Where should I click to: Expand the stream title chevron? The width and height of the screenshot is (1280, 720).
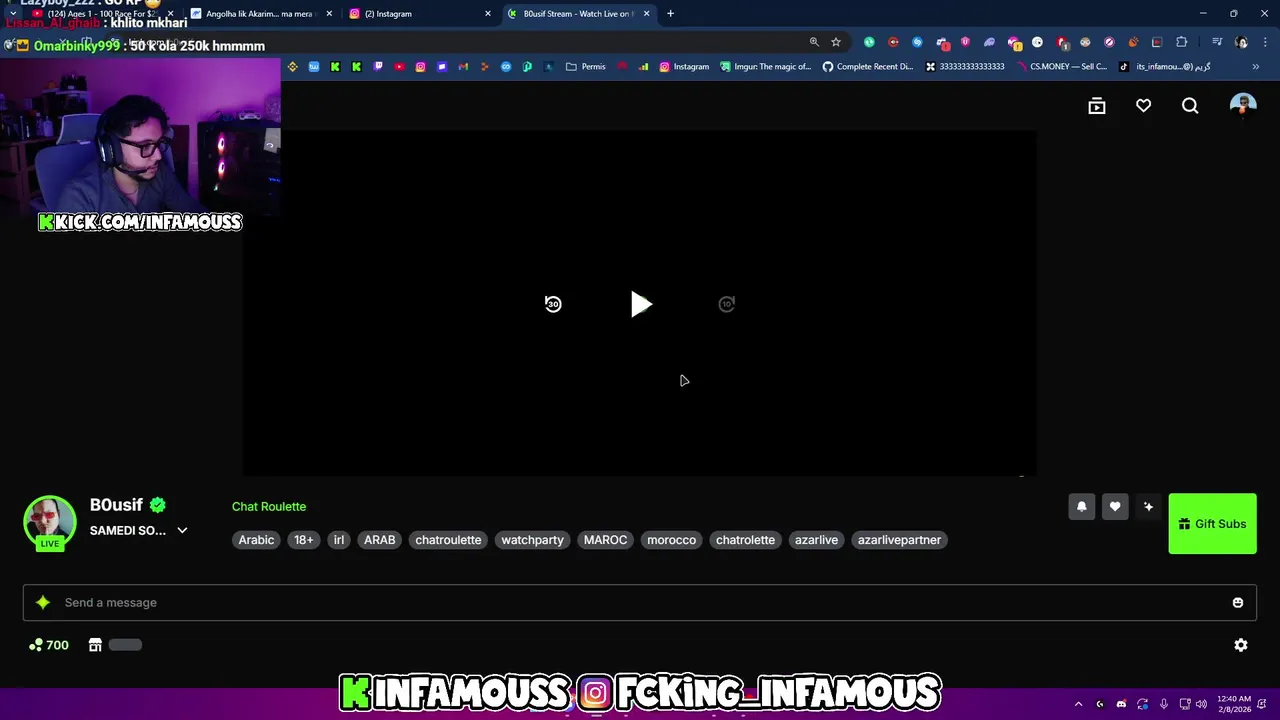182,530
